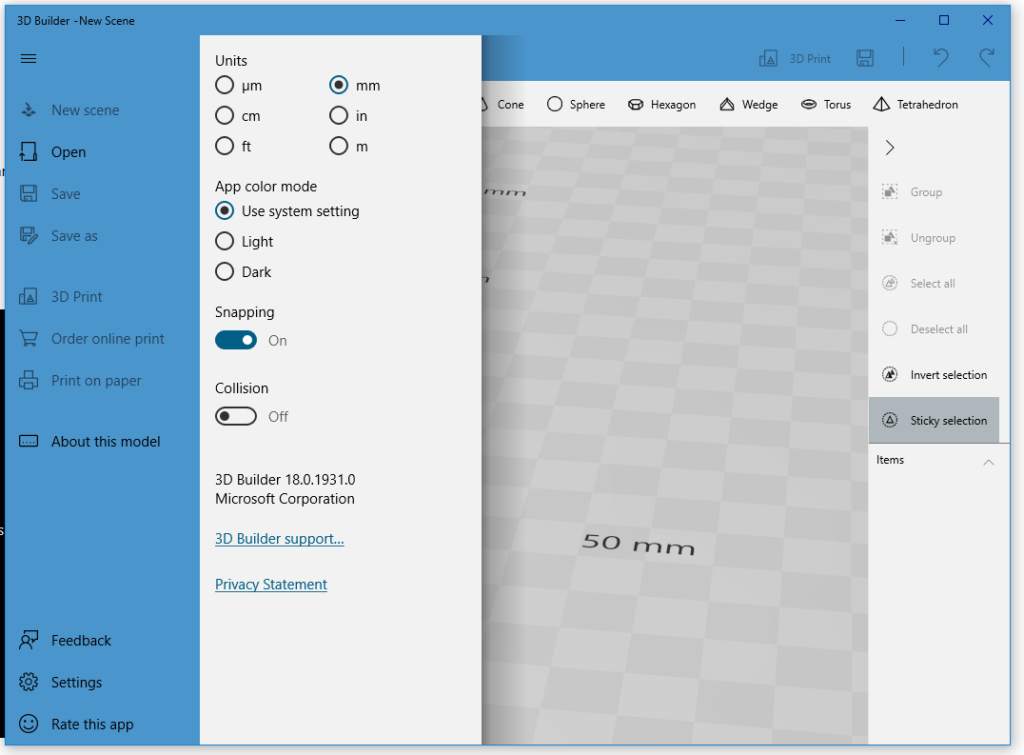Click the Open file icon
This screenshot has height=755, width=1024.
[28, 152]
